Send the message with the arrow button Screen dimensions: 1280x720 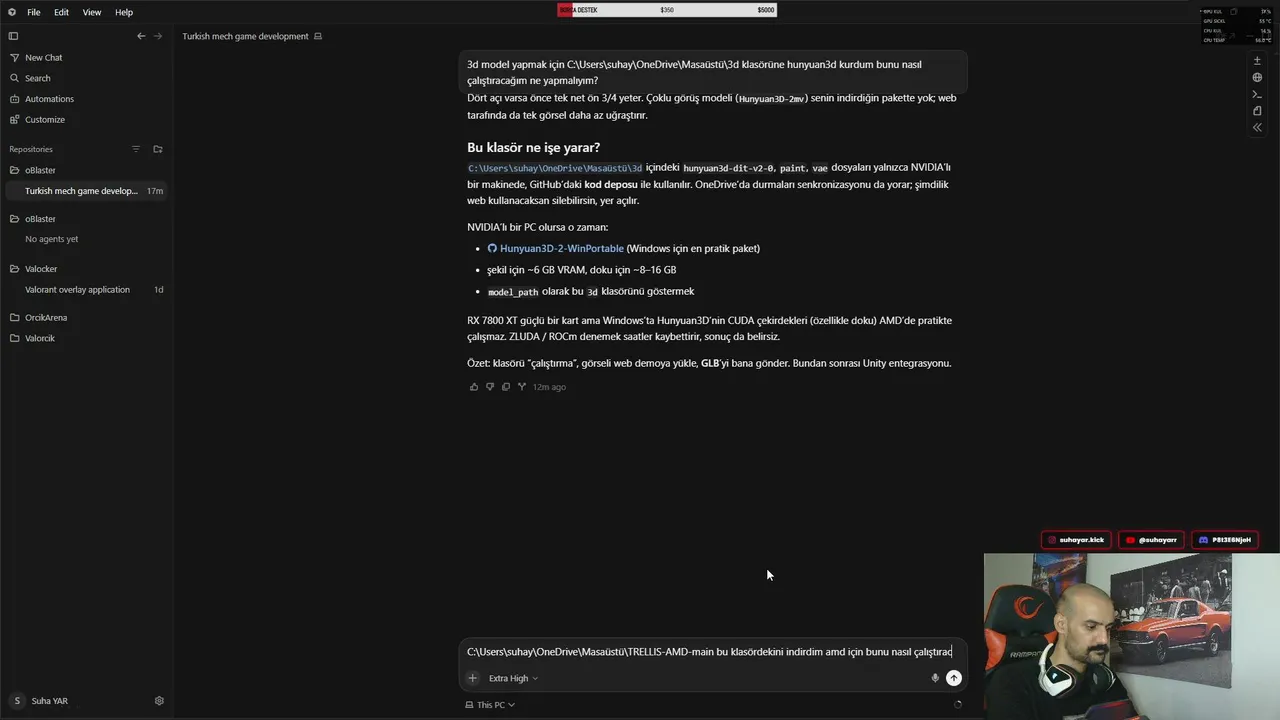(954, 678)
